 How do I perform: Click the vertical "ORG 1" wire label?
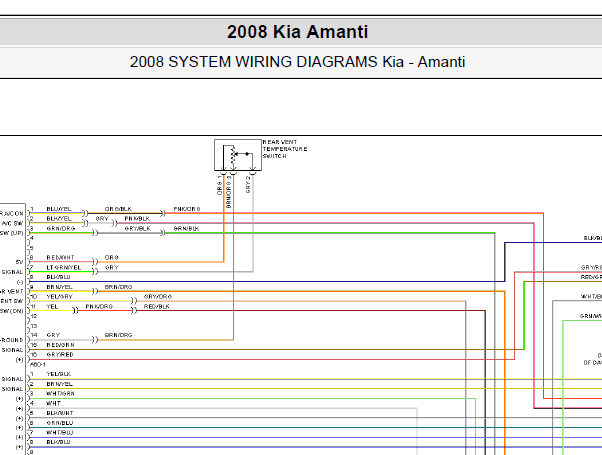click(220, 185)
